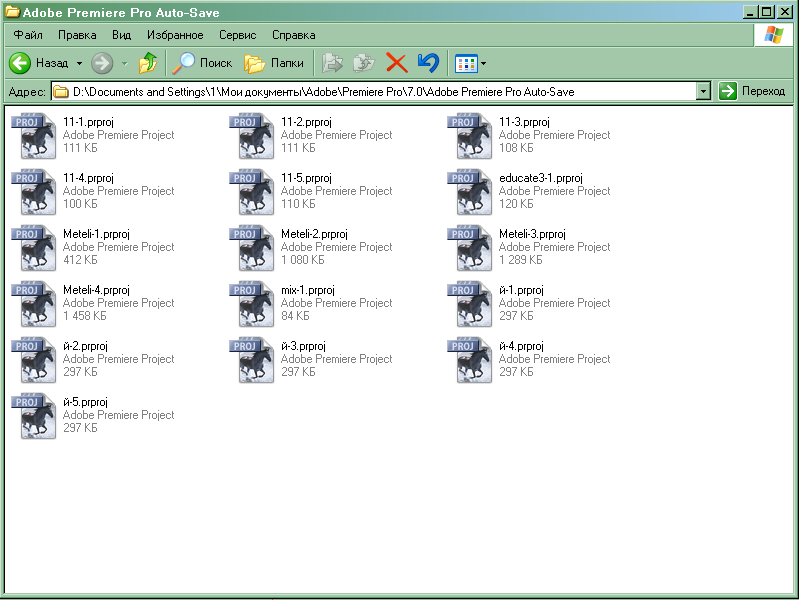Open the Views dropdown arrow
This screenshot has height=600, width=799.
(484, 64)
